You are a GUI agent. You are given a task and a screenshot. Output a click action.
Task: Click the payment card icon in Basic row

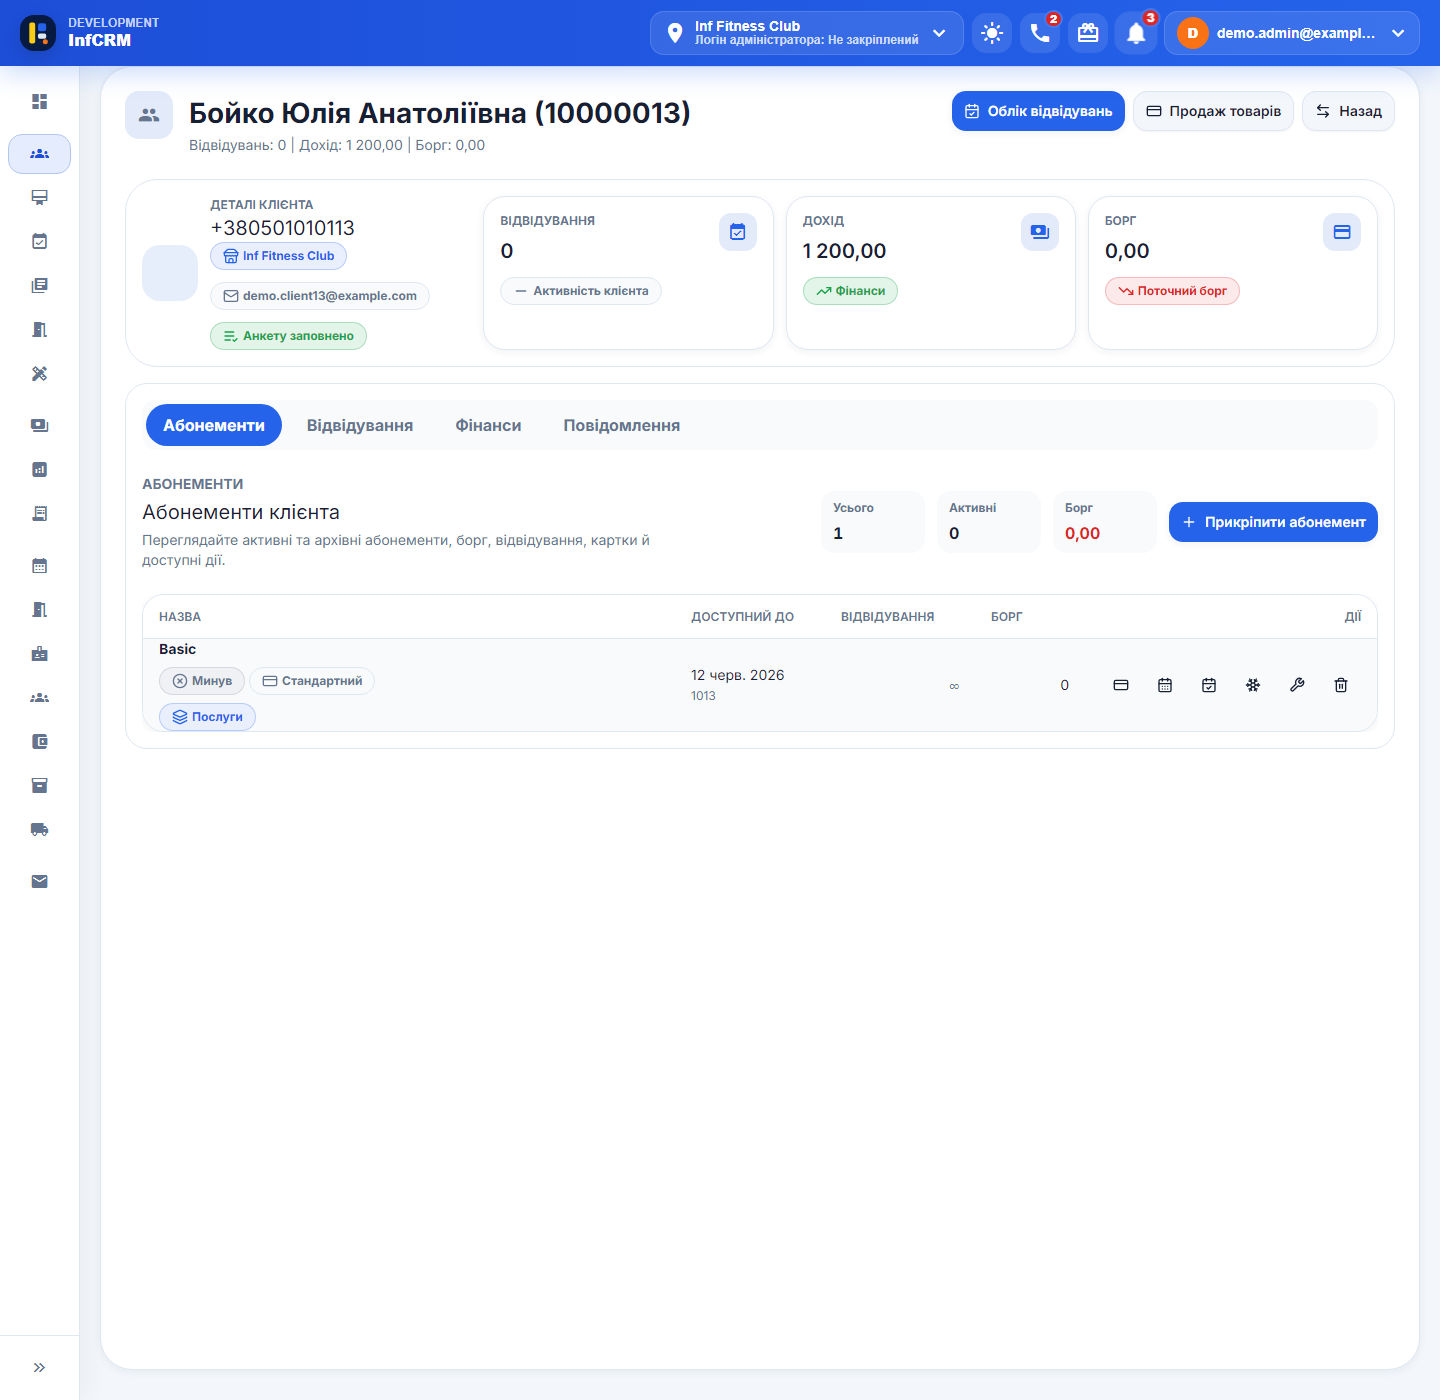point(1121,685)
